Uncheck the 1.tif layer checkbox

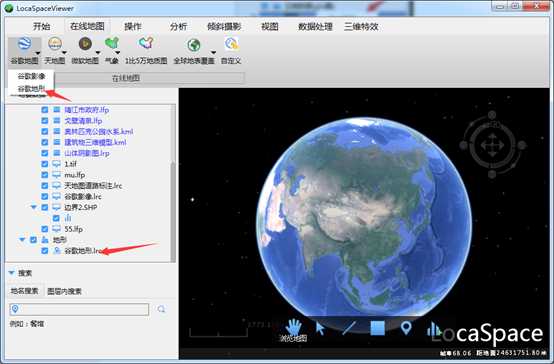tap(45, 164)
